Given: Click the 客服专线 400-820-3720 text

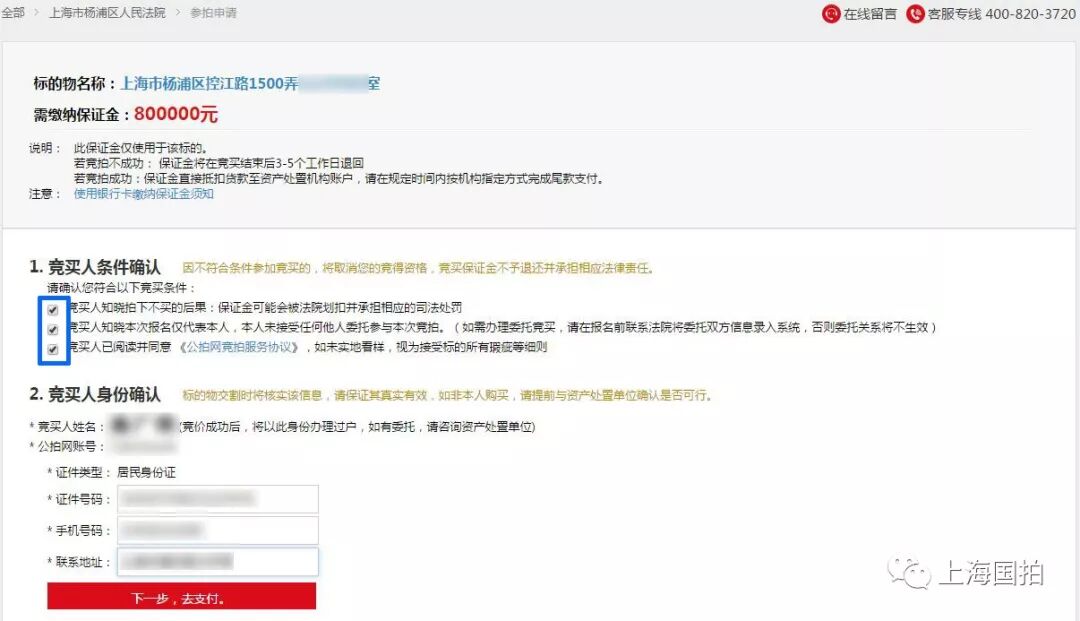Looking at the screenshot, I should point(1001,14).
